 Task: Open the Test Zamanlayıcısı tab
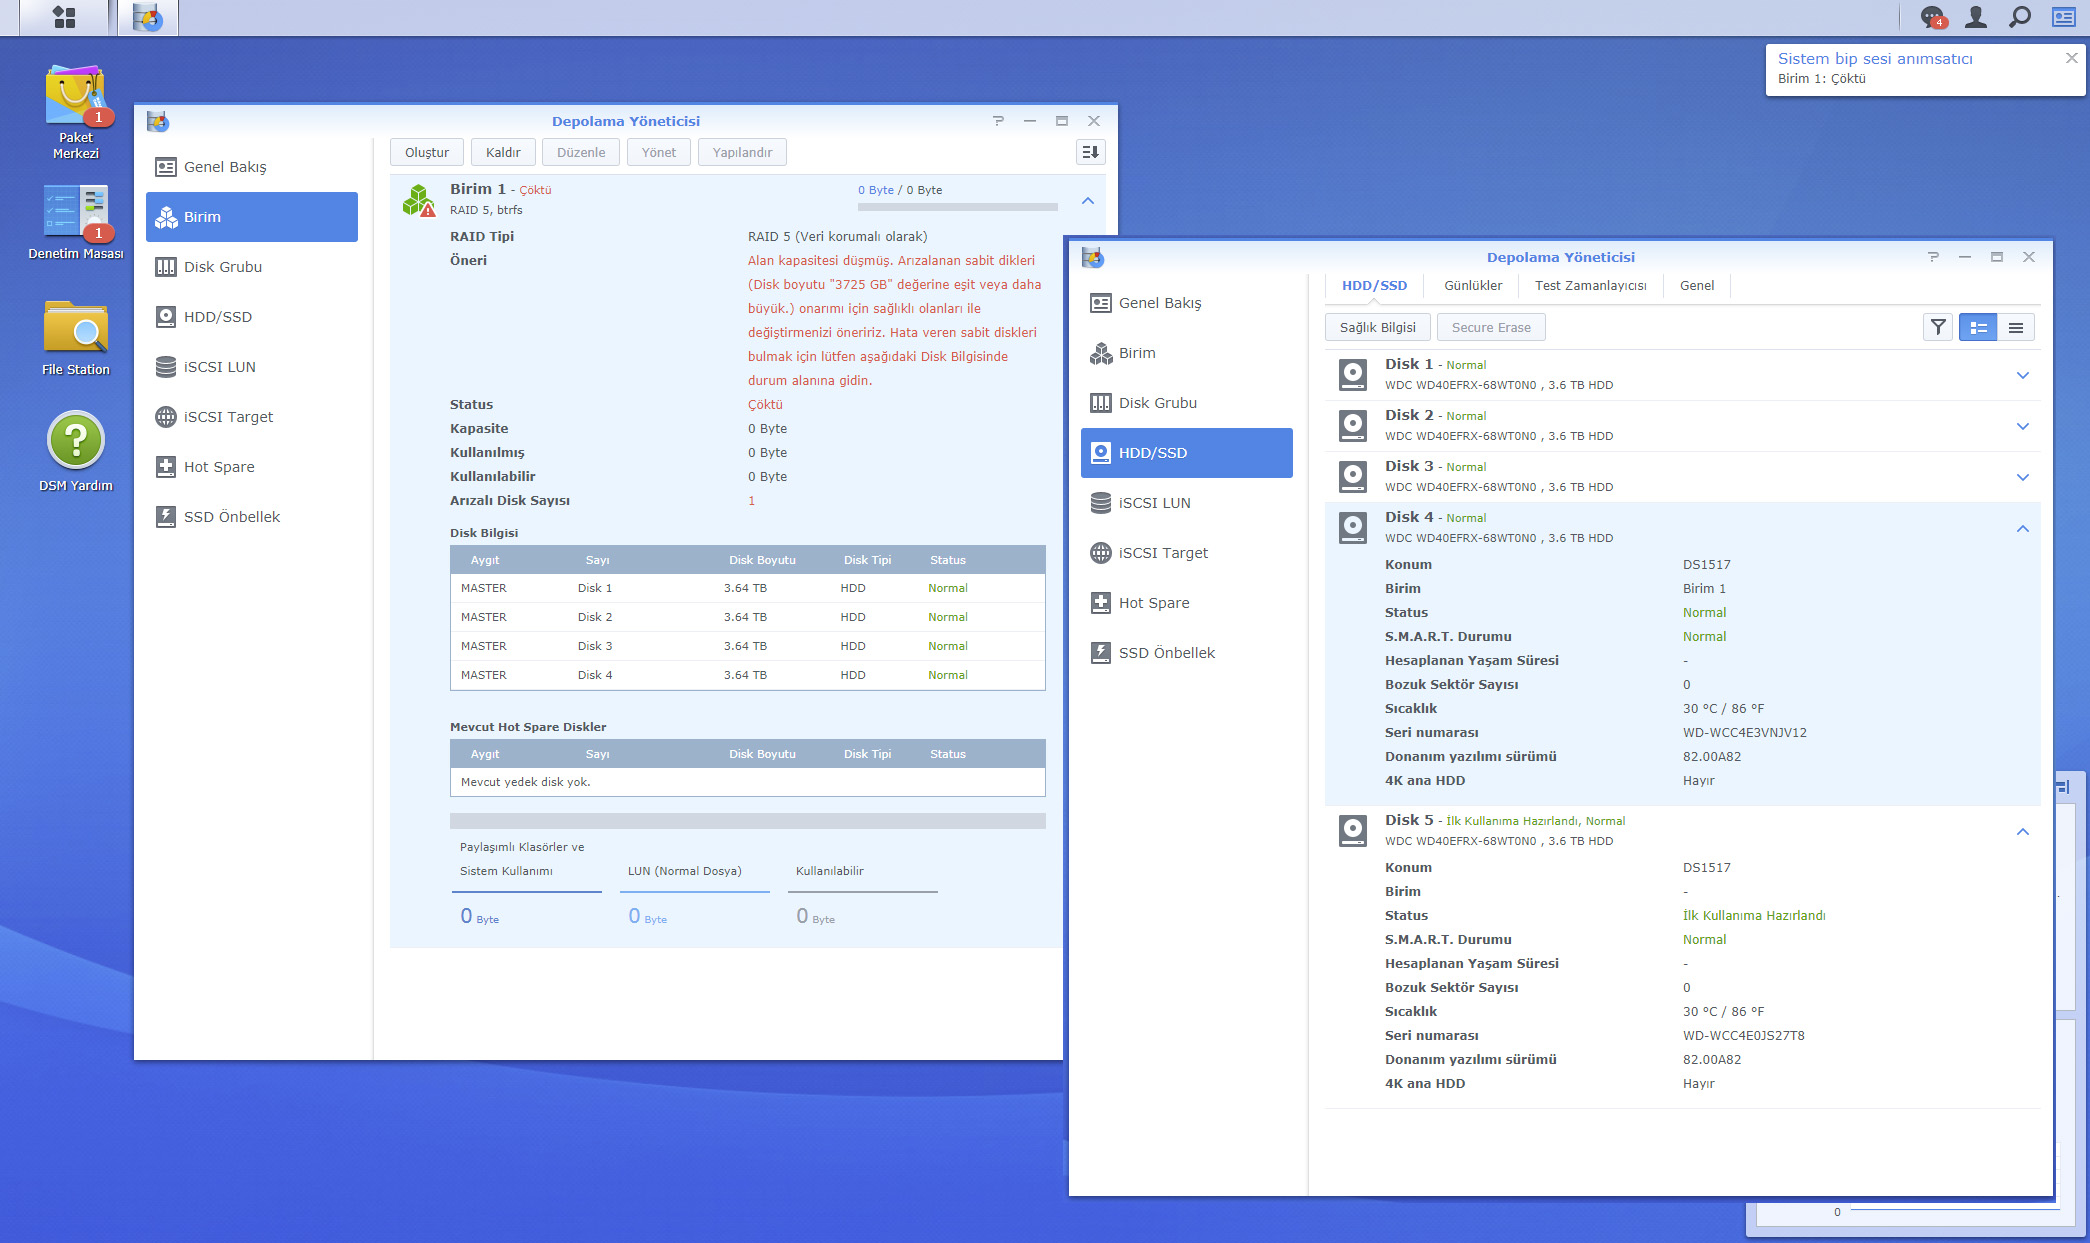coord(1590,285)
